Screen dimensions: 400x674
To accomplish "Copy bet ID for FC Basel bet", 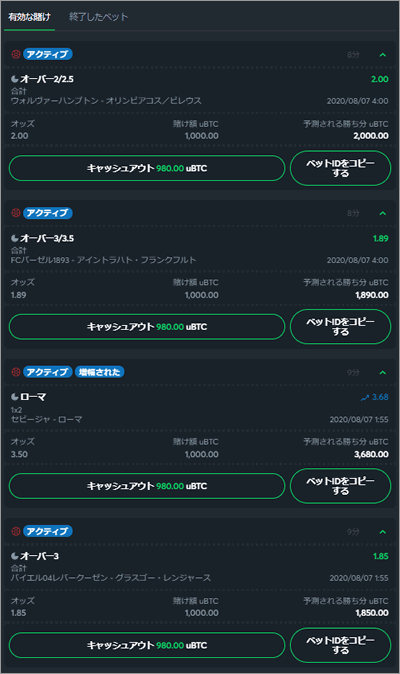I will 340,327.
